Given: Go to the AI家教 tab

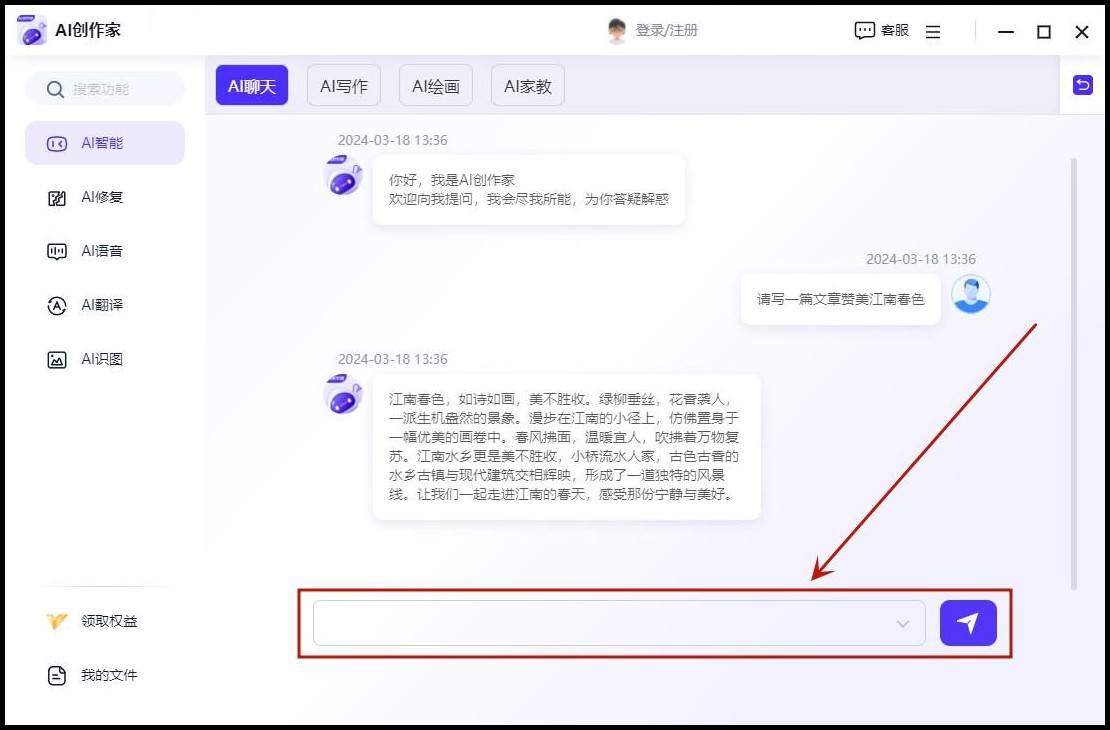Looking at the screenshot, I should tap(527, 86).
